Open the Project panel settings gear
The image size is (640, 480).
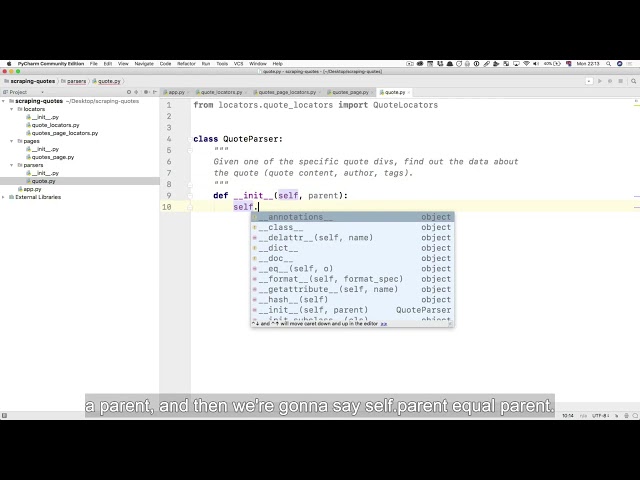(x=146, y=92)
